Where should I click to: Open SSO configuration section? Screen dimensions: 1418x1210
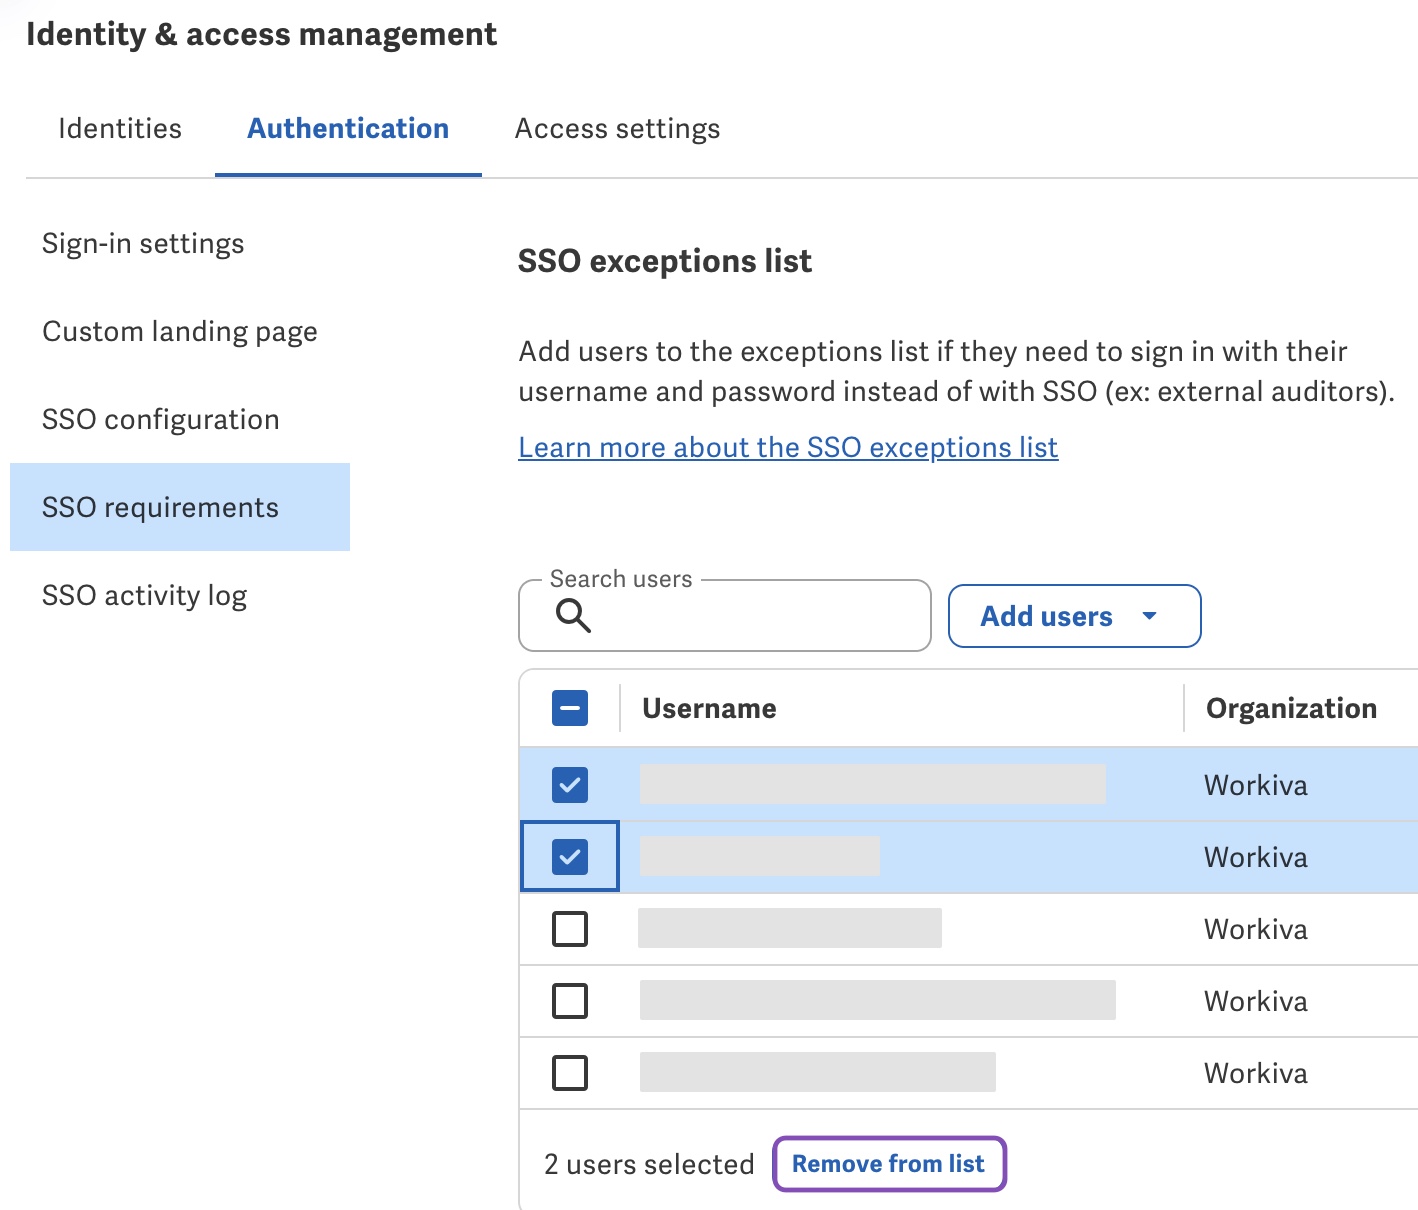click(x=161, y=420)
